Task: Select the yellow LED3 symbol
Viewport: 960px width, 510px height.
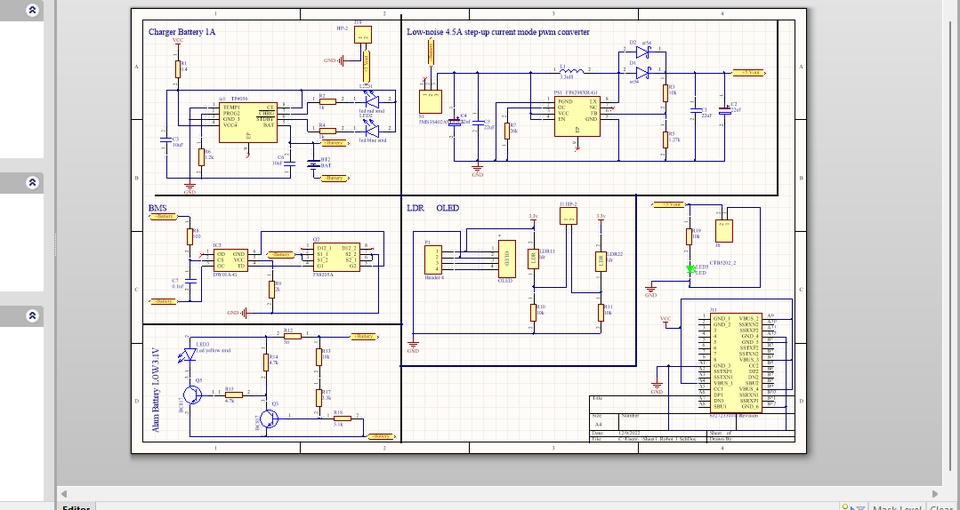Action: (189, 356)
